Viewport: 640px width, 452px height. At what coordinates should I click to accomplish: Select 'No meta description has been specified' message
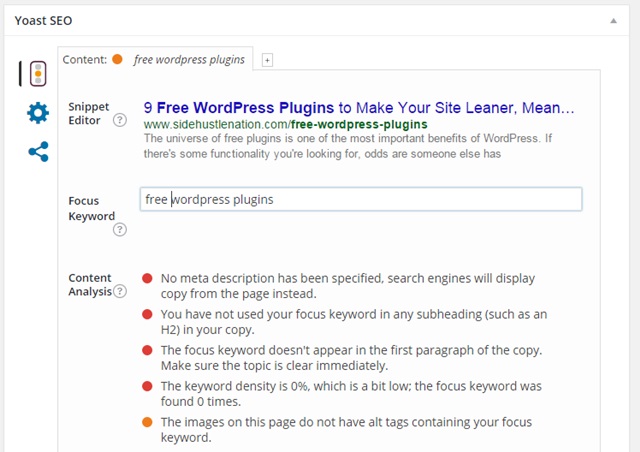(348, 286)
